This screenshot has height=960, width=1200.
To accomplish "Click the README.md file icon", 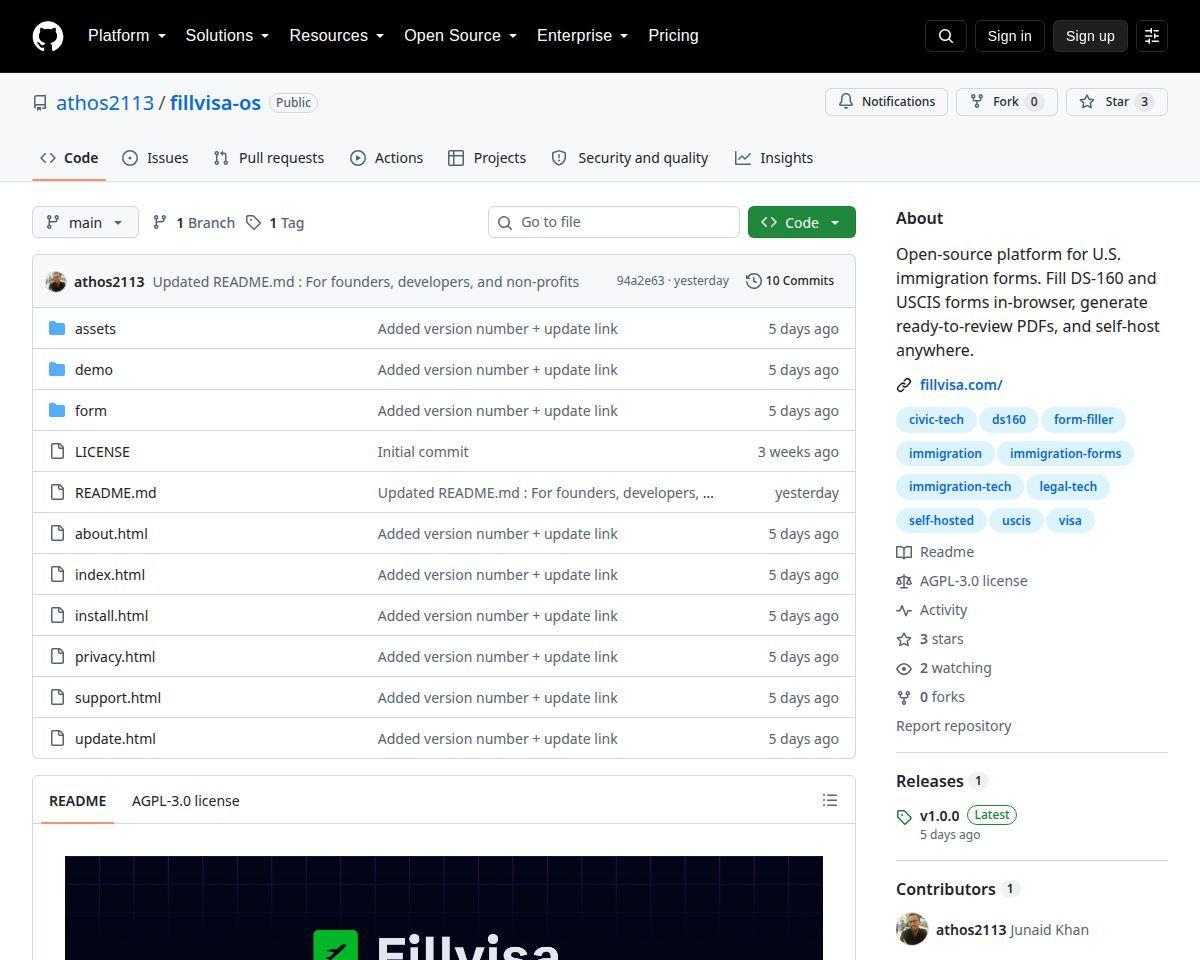I will [57, 492].
